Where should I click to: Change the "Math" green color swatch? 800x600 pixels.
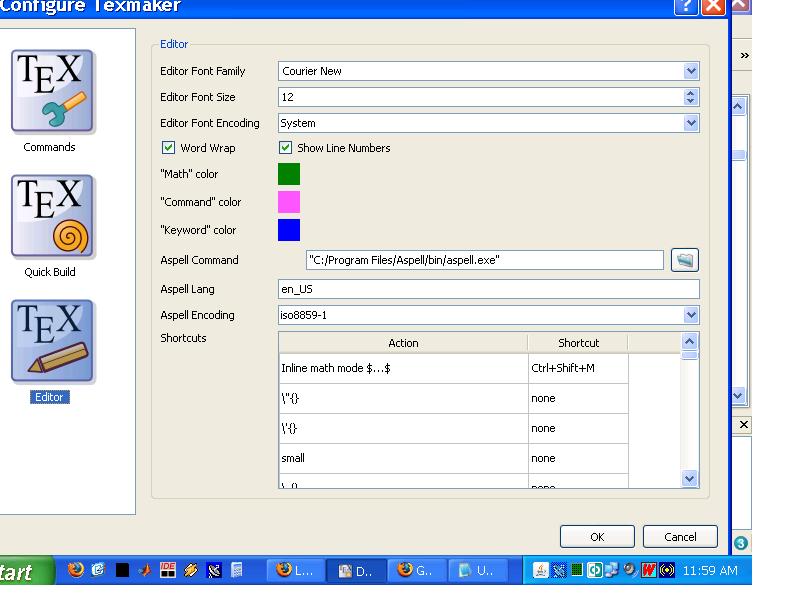pyautogui.click(x=289, y=174)
